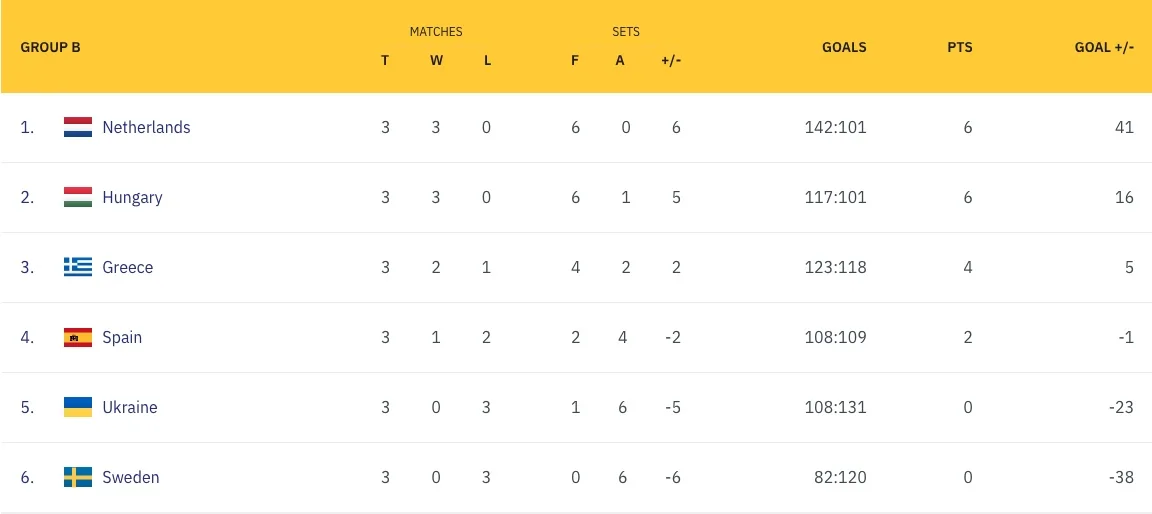The image size is (1152, 514).
Task: Click Netherlands goals score 142:101
Action: [x=835, y=127]
